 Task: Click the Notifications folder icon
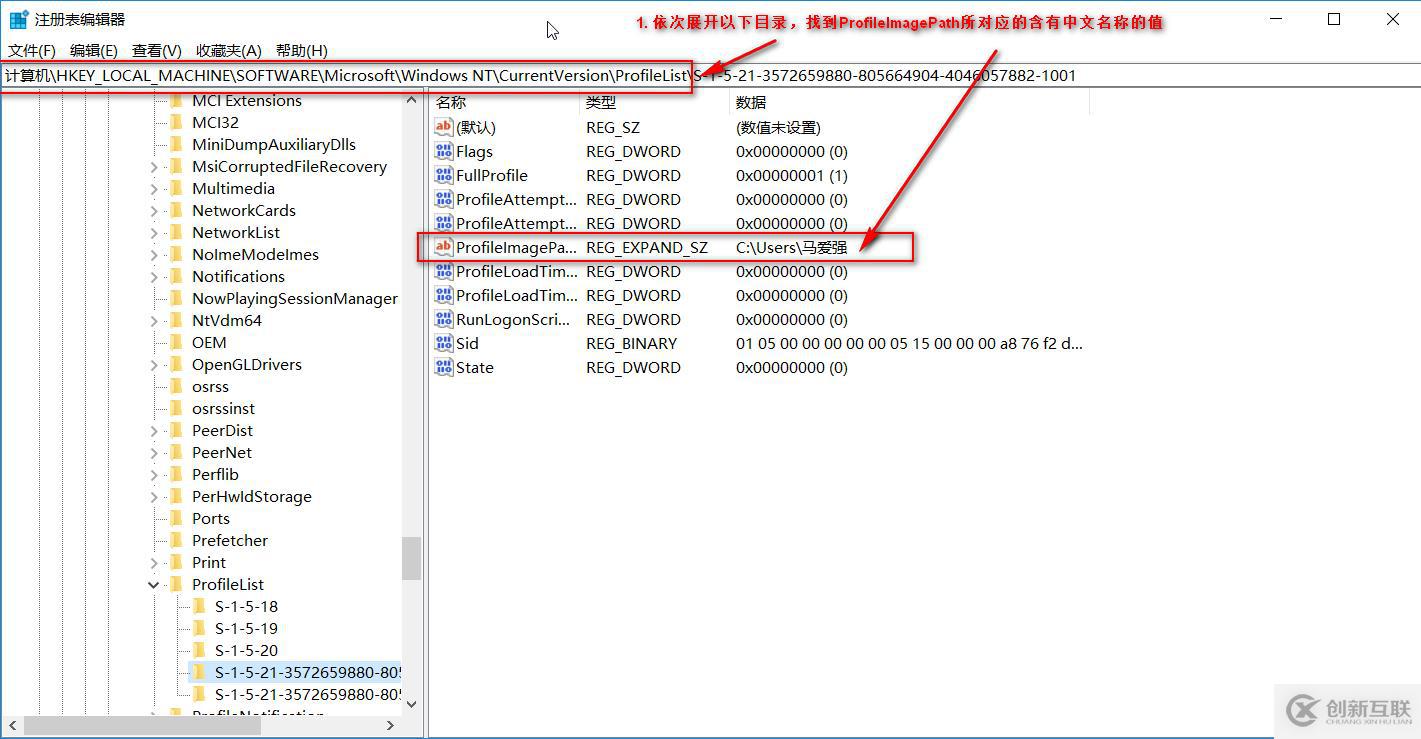click(177, 276)
